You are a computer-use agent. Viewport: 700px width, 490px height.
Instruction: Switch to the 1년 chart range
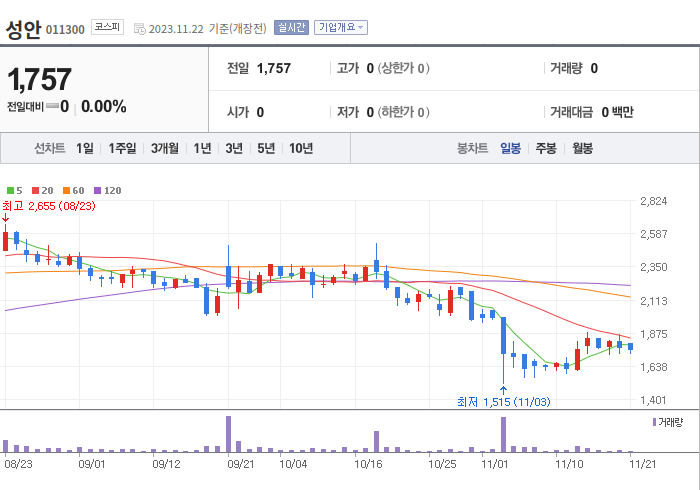coord(202,148)
